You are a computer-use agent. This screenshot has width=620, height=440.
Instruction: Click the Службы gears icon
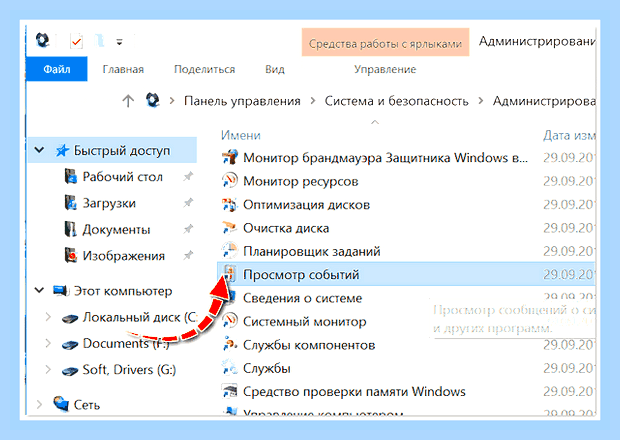pyautogui.click(x=229, y=367)
